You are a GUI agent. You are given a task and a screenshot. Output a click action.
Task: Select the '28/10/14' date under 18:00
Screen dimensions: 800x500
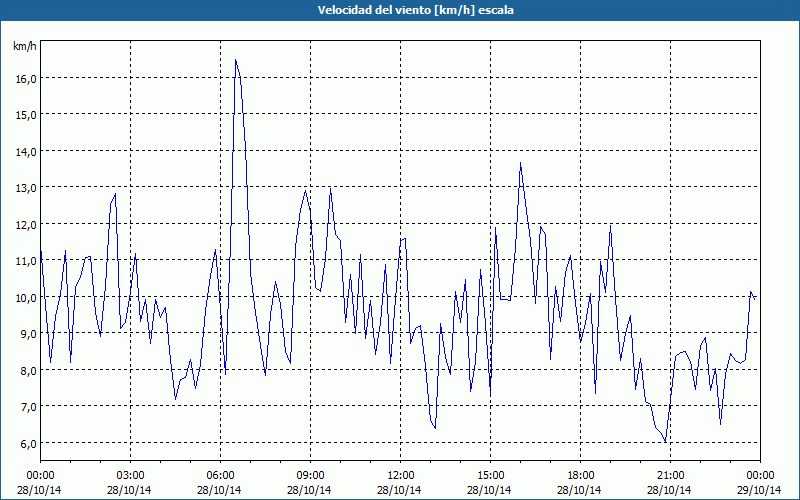(x=579, y=490)
